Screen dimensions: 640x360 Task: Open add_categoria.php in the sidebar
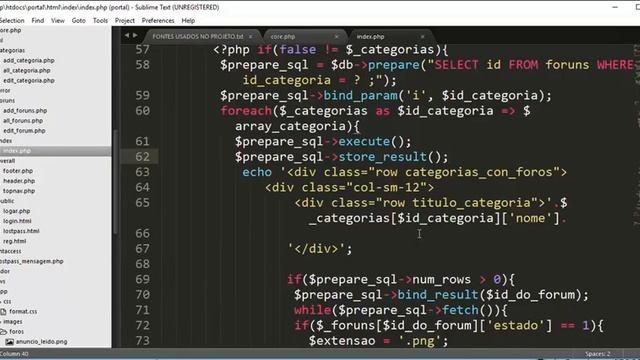pos(29,60)
